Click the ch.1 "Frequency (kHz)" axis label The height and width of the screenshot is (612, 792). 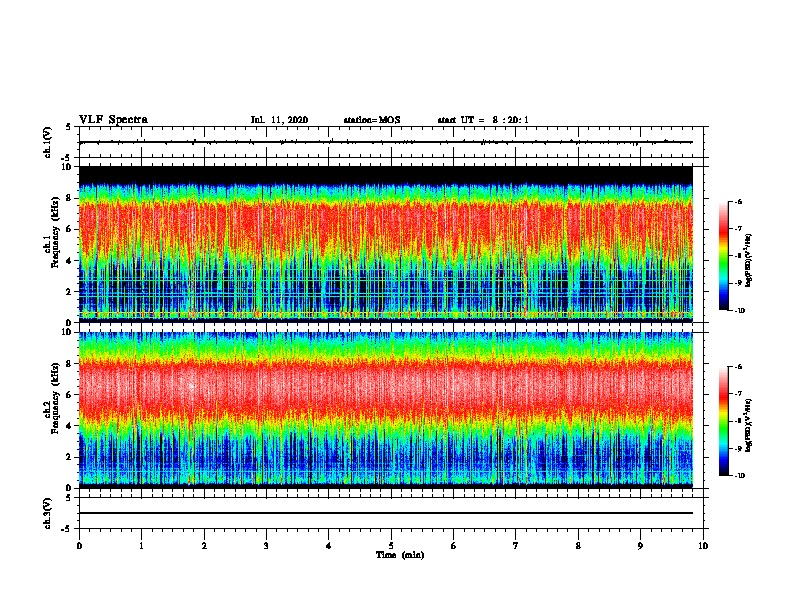coord(56,233)
